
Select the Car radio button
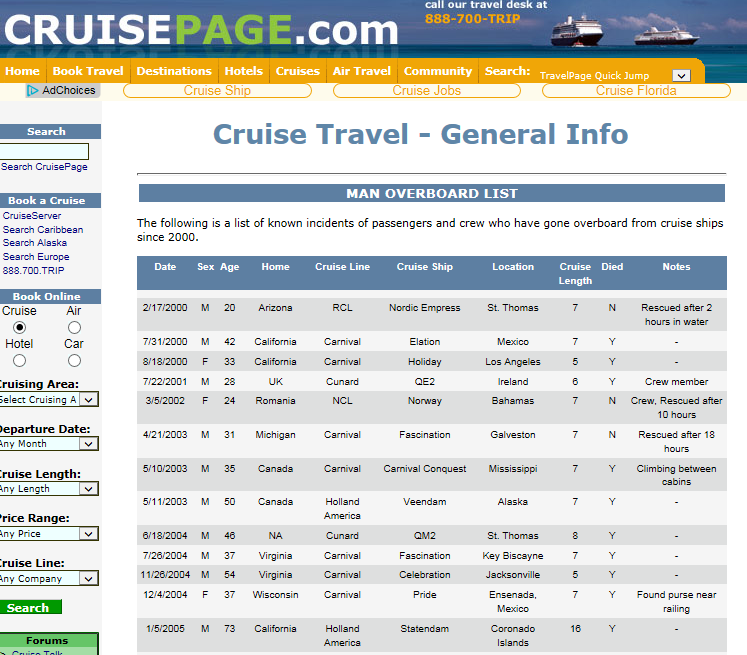[74, 361]
